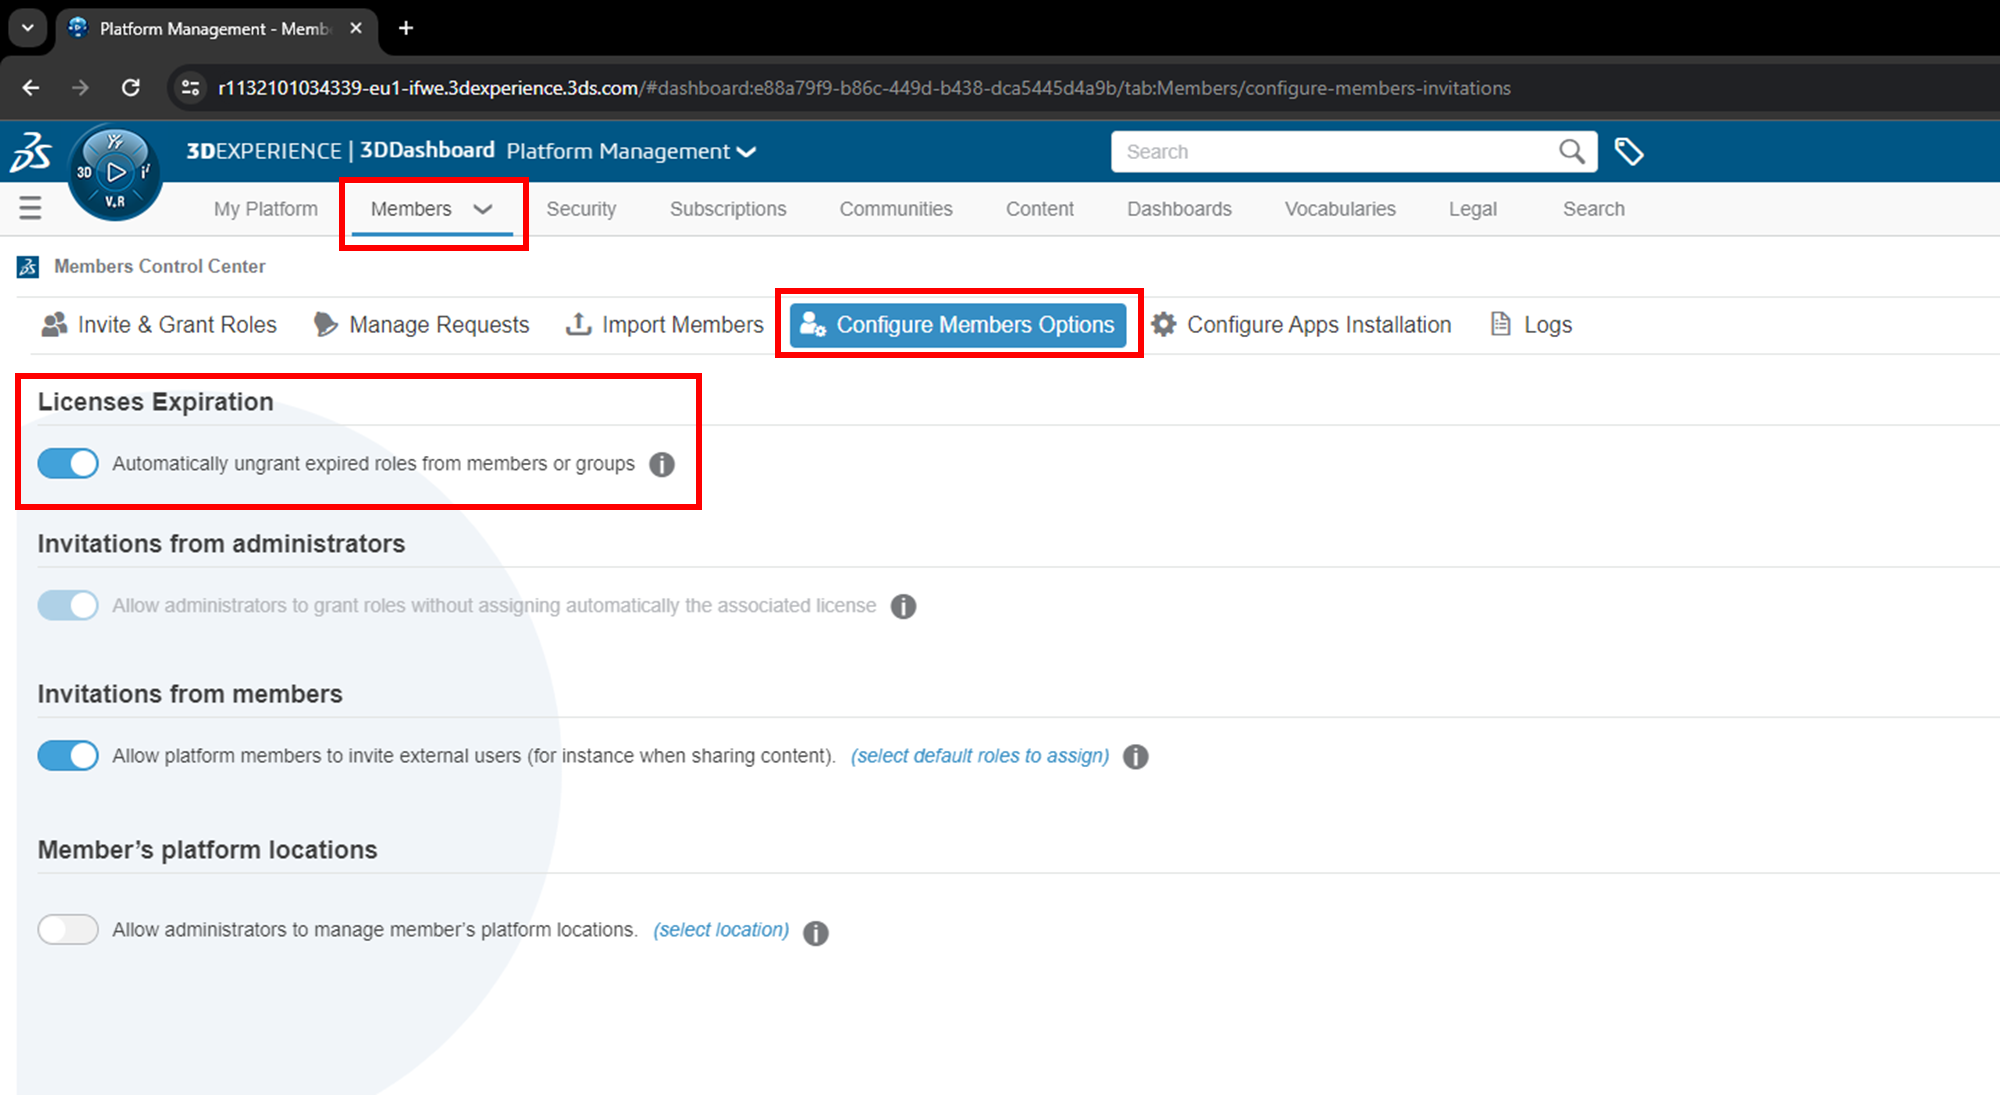Image resolution: width=2000 pixels, height=1095 pixels.
Task: Click info icon for external users invitation
Action: pos(1136,757)
